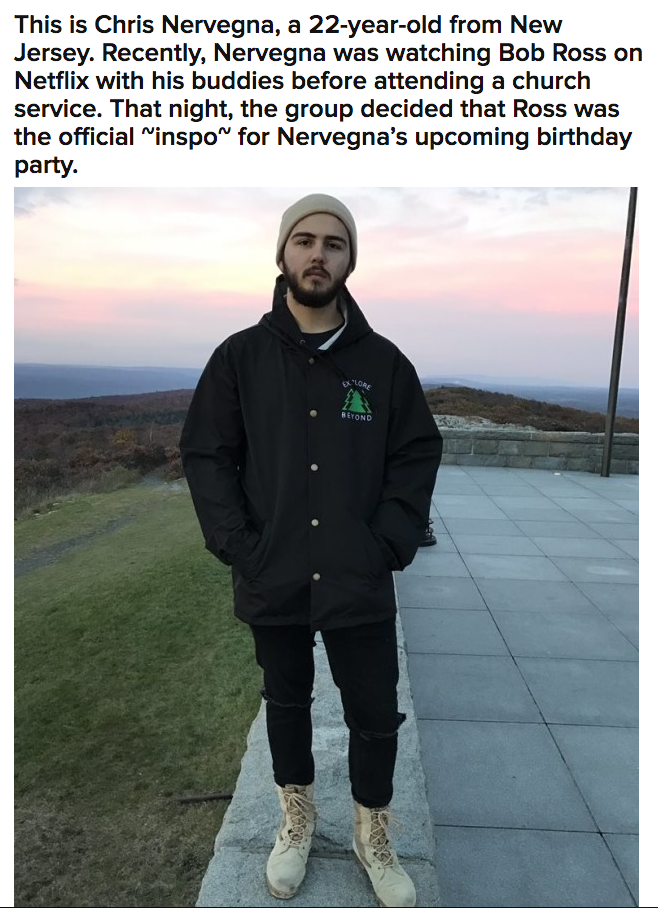This screenshot has width=658, height=908.
Task: Click the stone wall behind the patio
Action: pyautogui.click(x=539, y=445)
